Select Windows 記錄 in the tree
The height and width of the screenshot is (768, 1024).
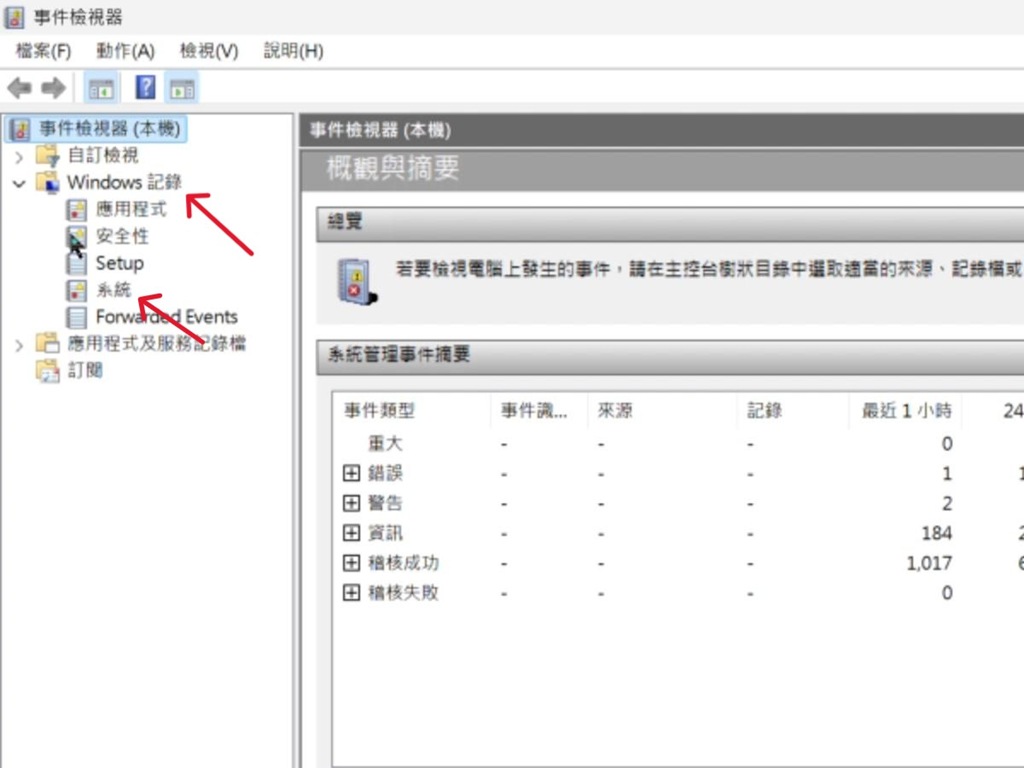coord(124,182)
